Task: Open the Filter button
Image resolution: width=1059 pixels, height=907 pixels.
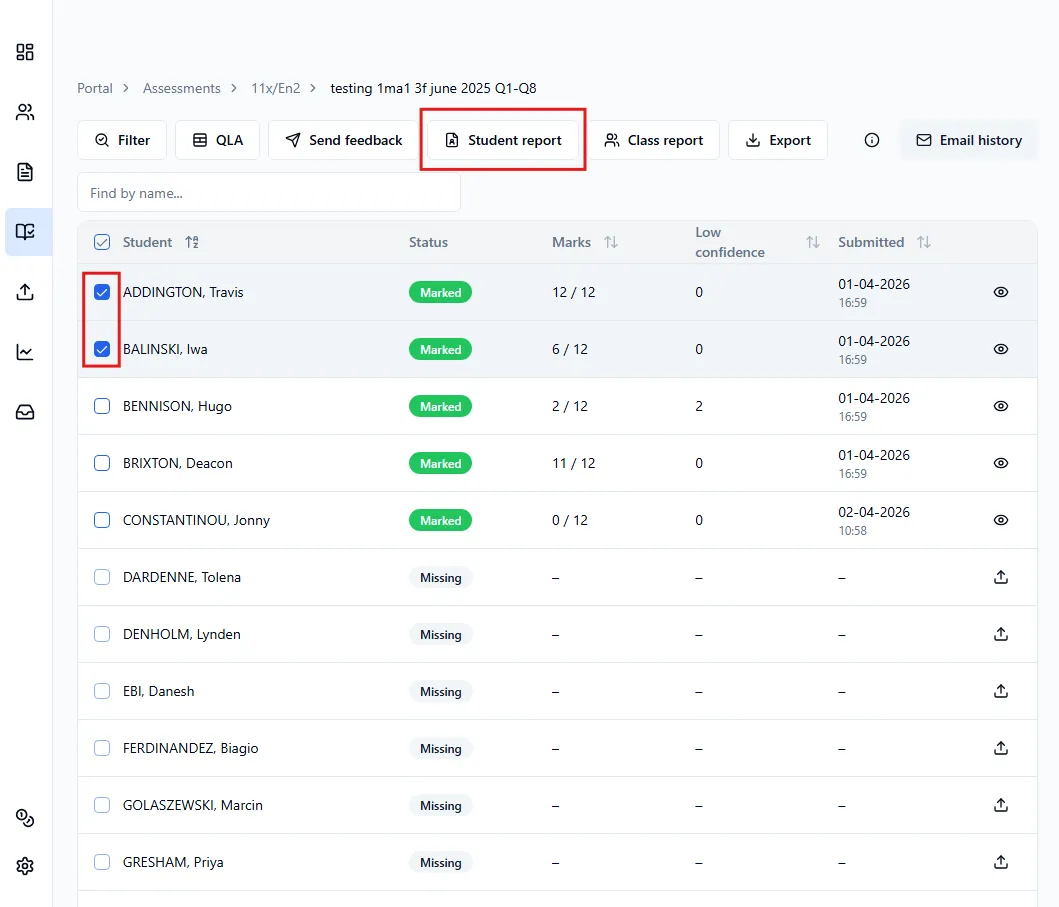Action: (122, 140)
